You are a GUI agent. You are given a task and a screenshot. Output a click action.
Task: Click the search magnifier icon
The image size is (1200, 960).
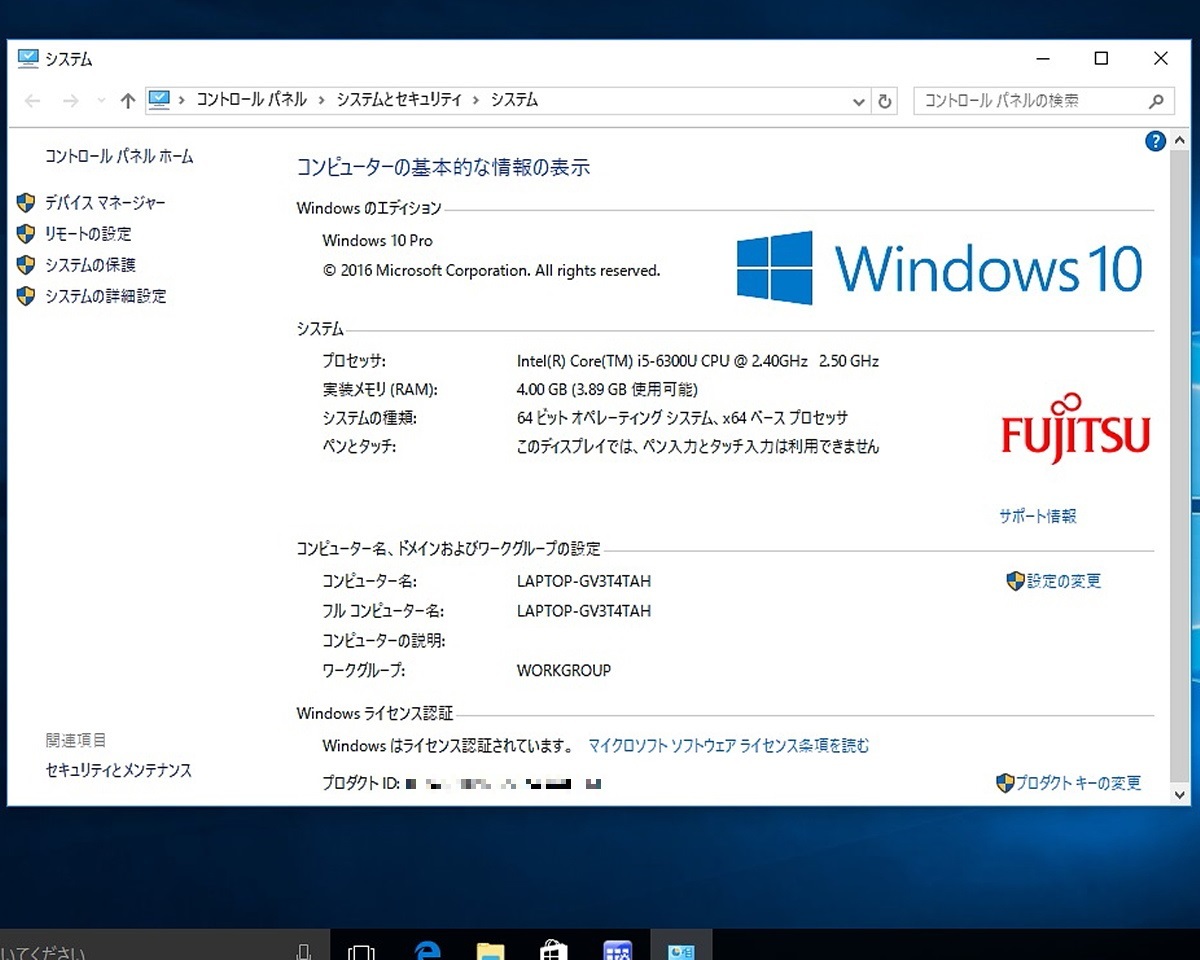pyautogui.click(x=1156, y=101)
